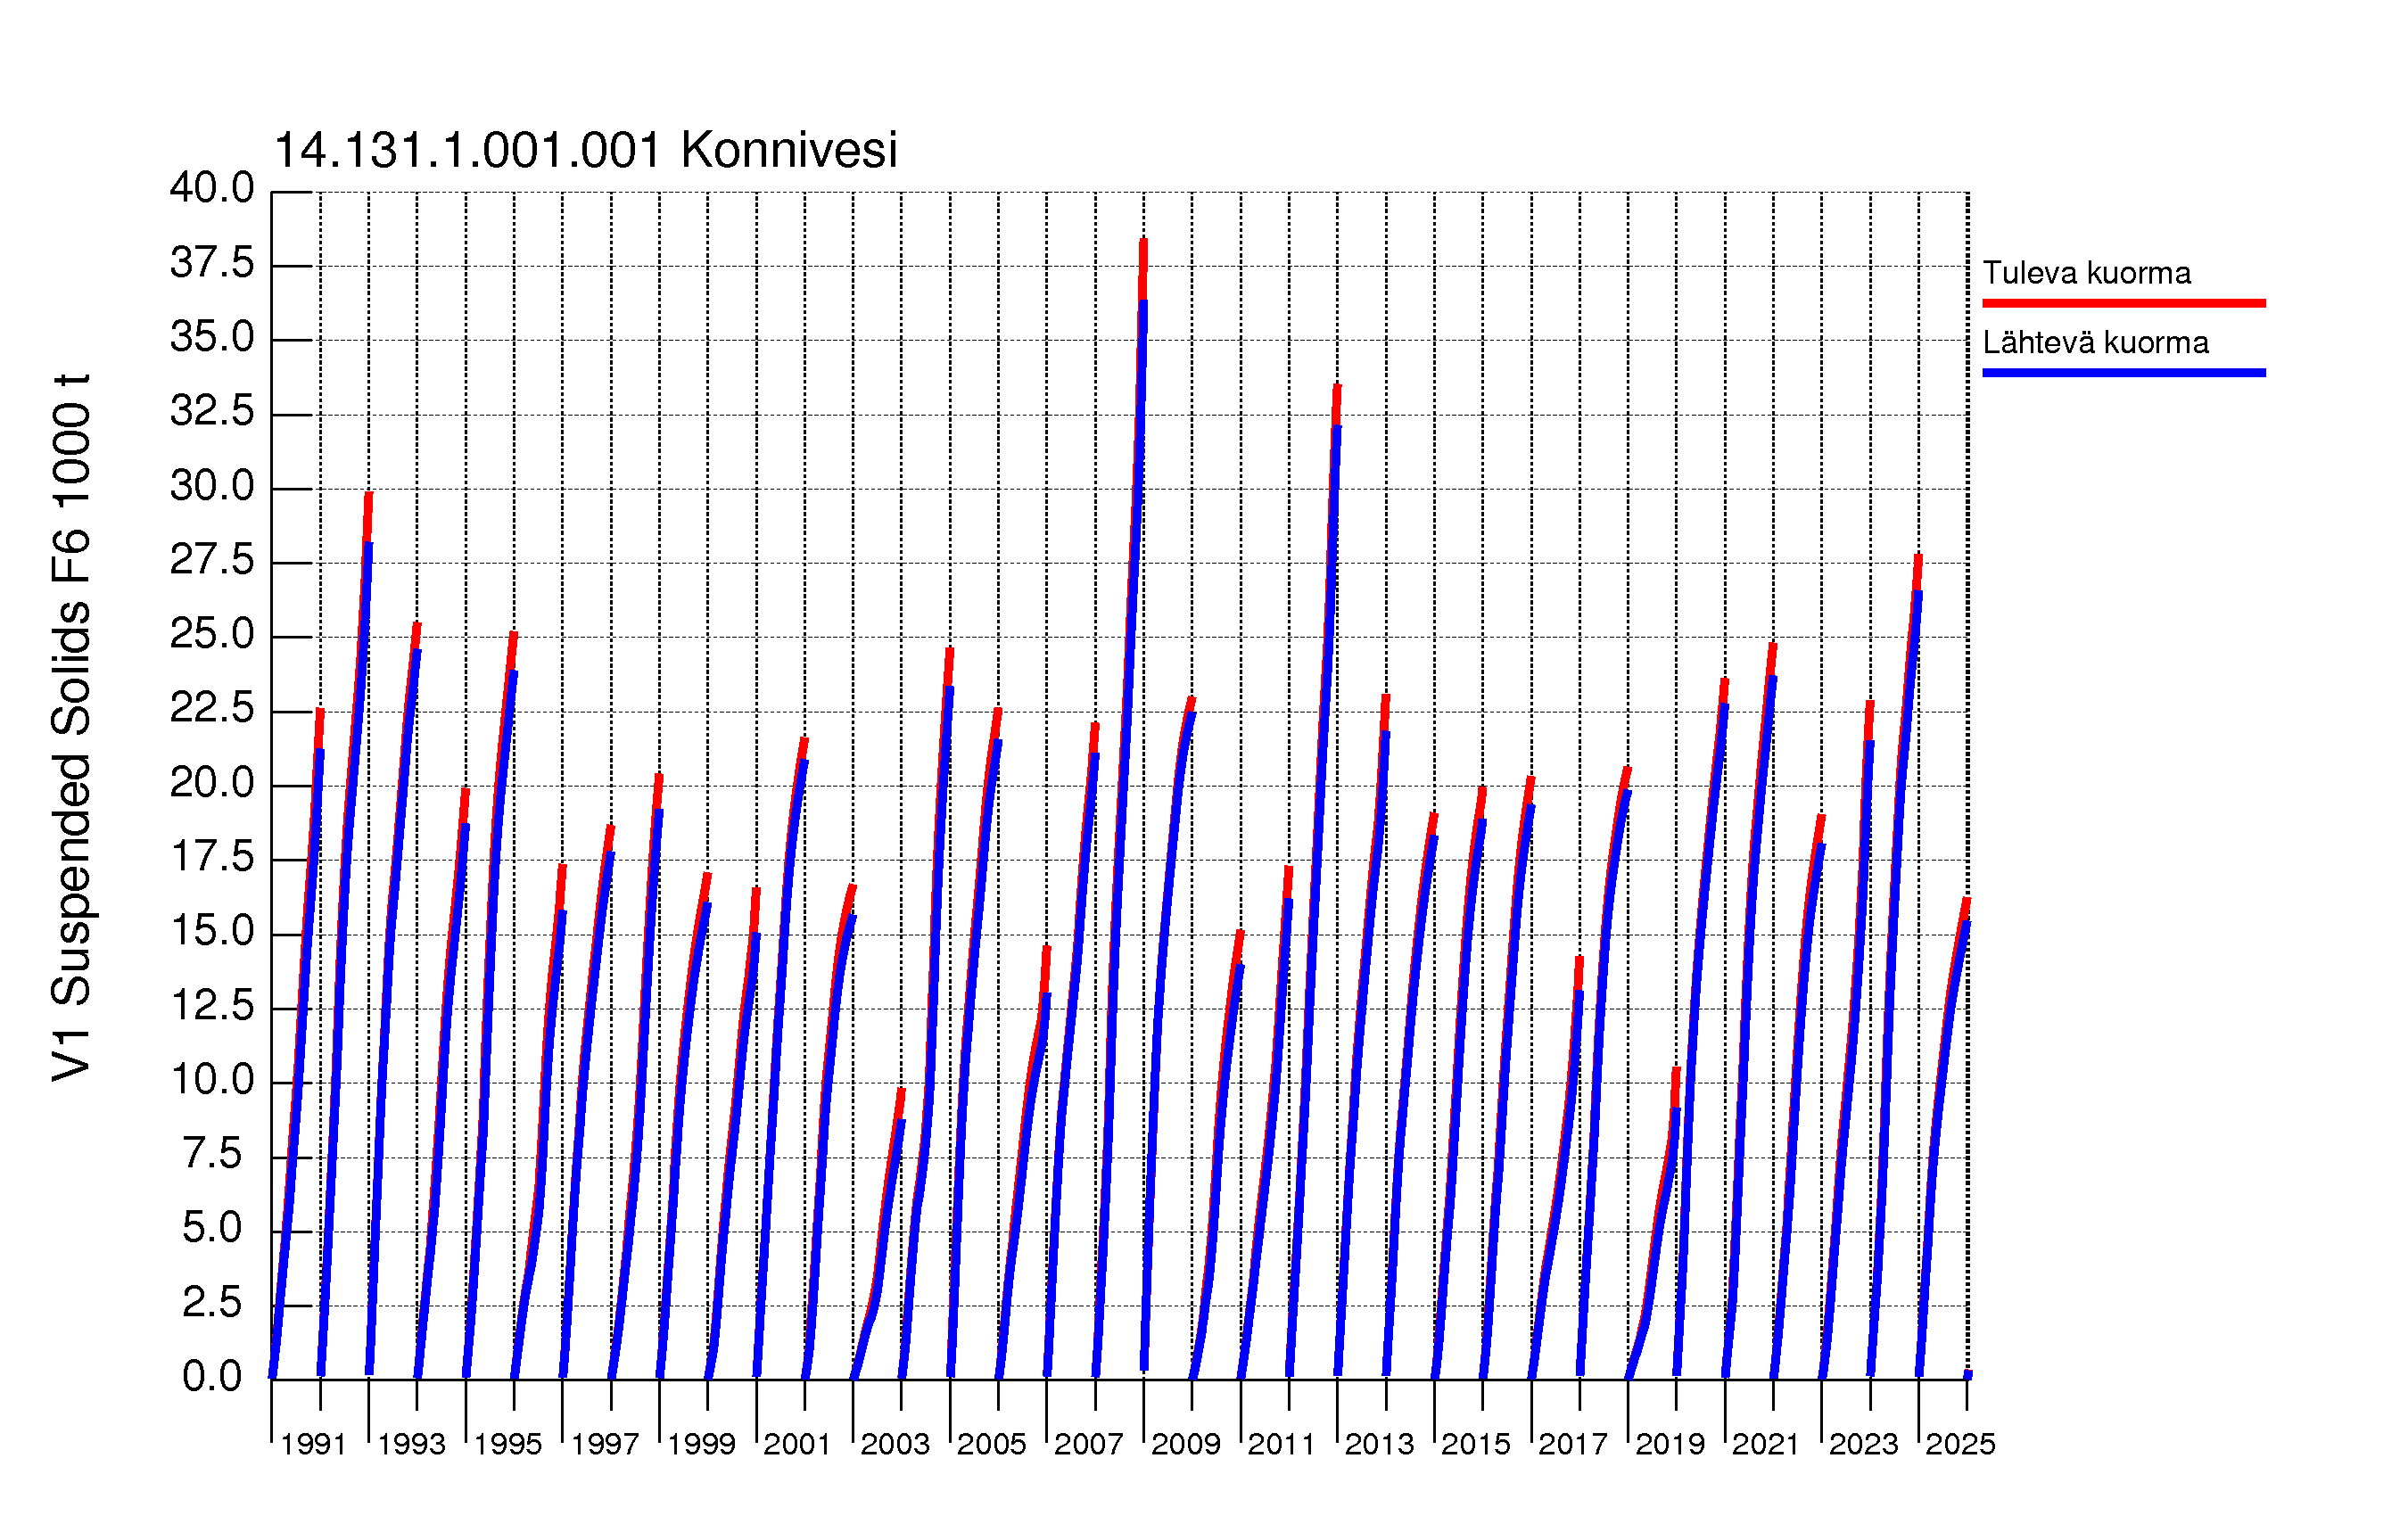Viewport: 2408px width, 1516px height.
Task: Click the 0.0 y-axis value label
Action: click(x=212, y=1377)
